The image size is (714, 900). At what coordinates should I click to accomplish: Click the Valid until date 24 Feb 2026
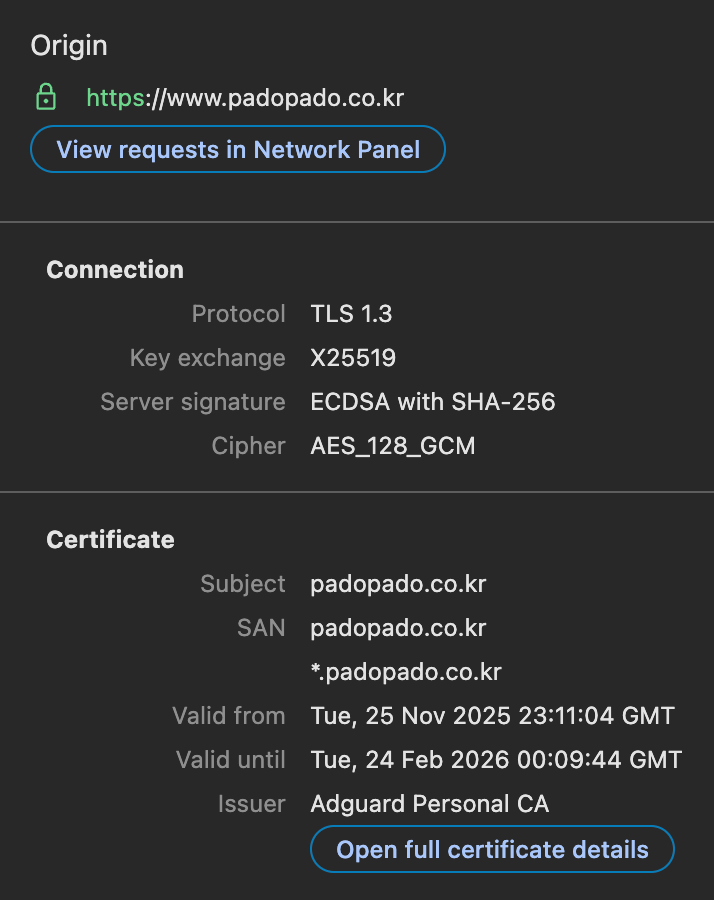(496, 760)
